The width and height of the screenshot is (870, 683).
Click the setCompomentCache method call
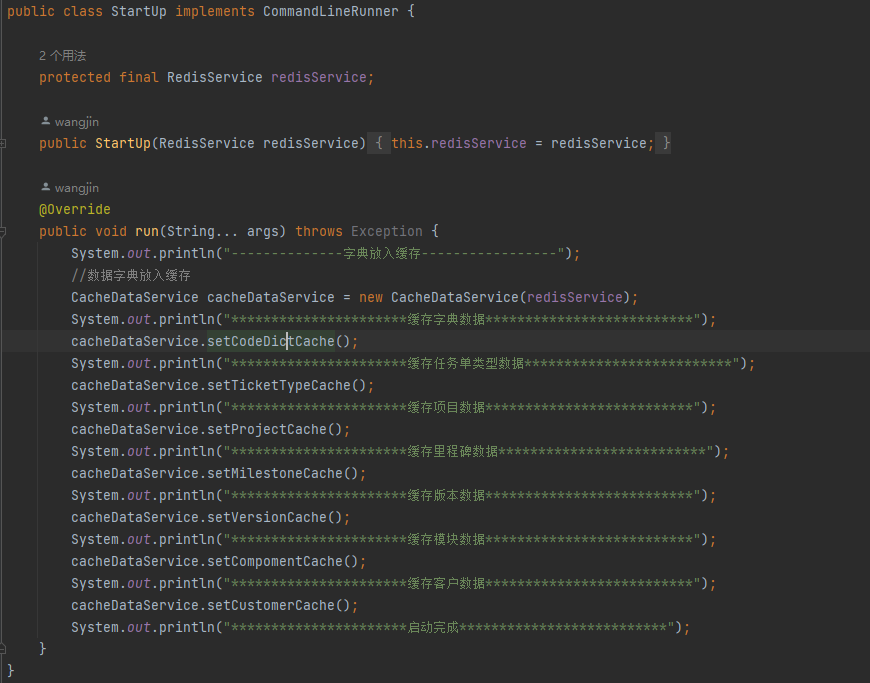[x=275, y=561]
